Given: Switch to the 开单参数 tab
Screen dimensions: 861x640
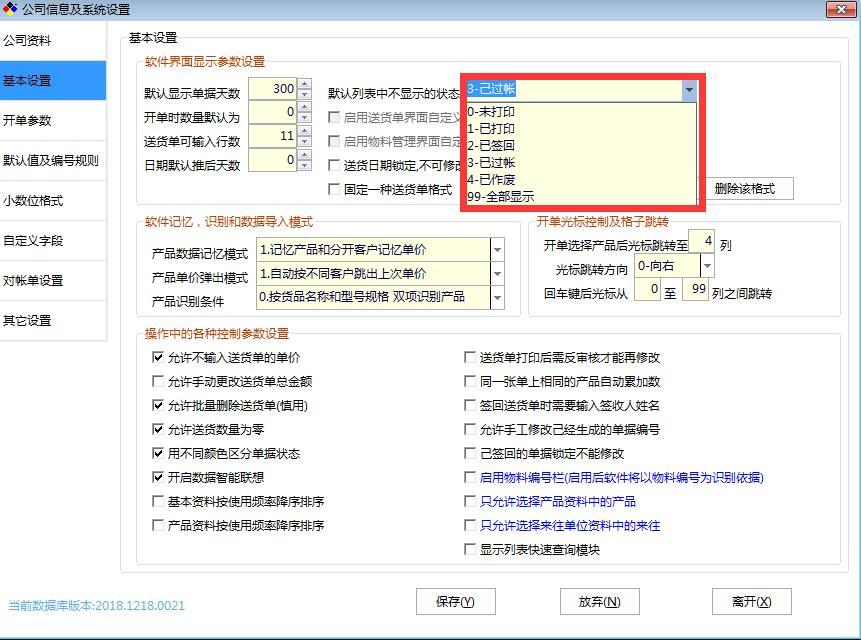Looking at the screenshot, I should pyautogui.click(x=53, y=120).
